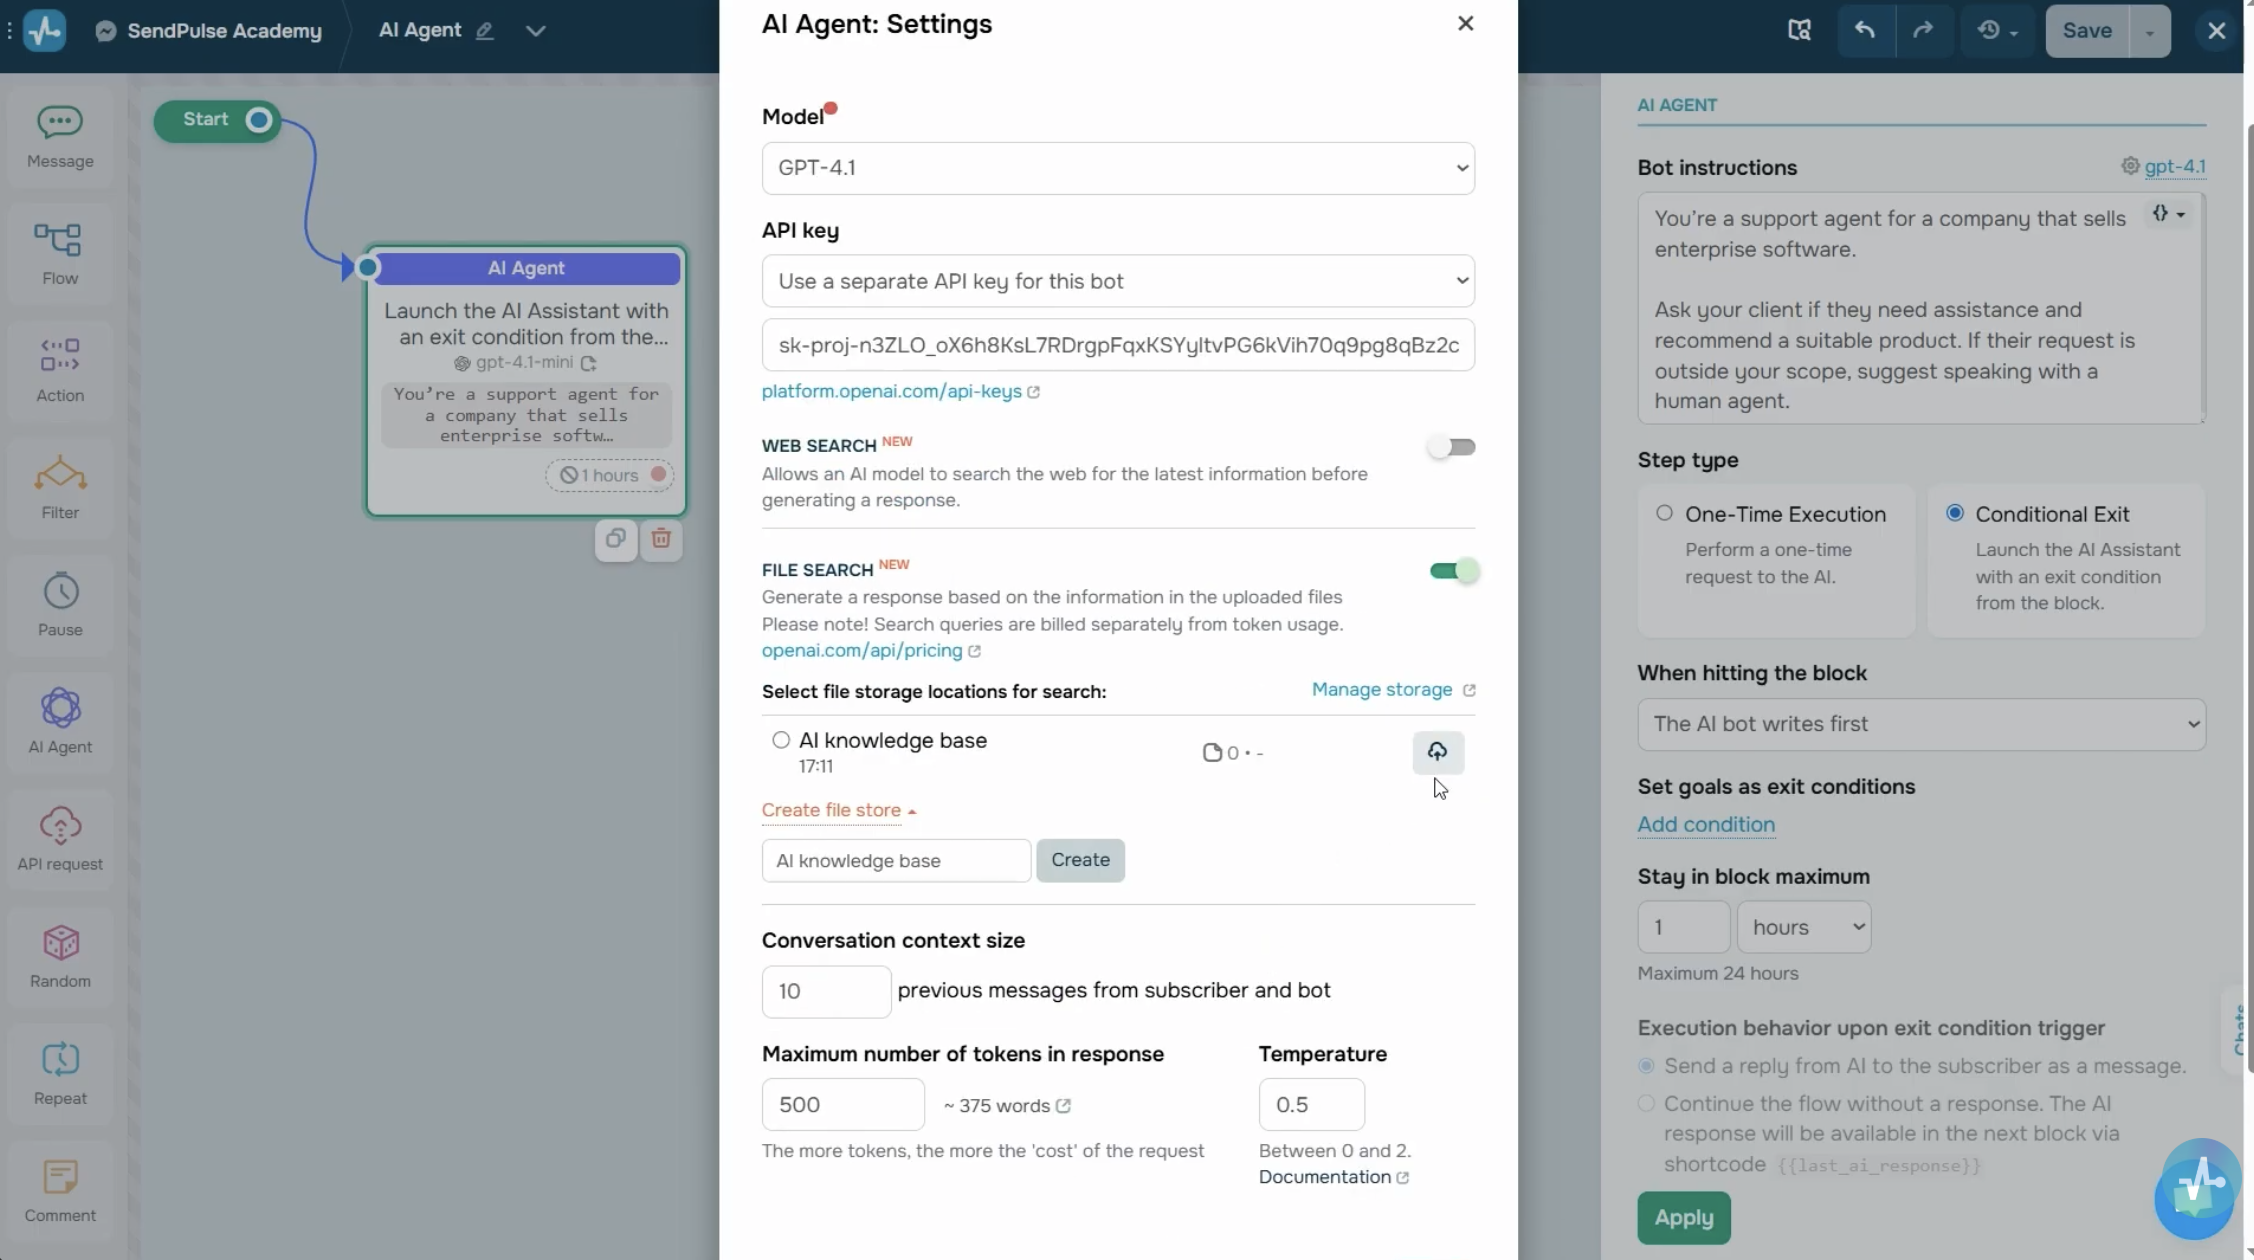Expand the flow name chevron menu
Screen dimensions: 2254x1260
tap(536, 31)
